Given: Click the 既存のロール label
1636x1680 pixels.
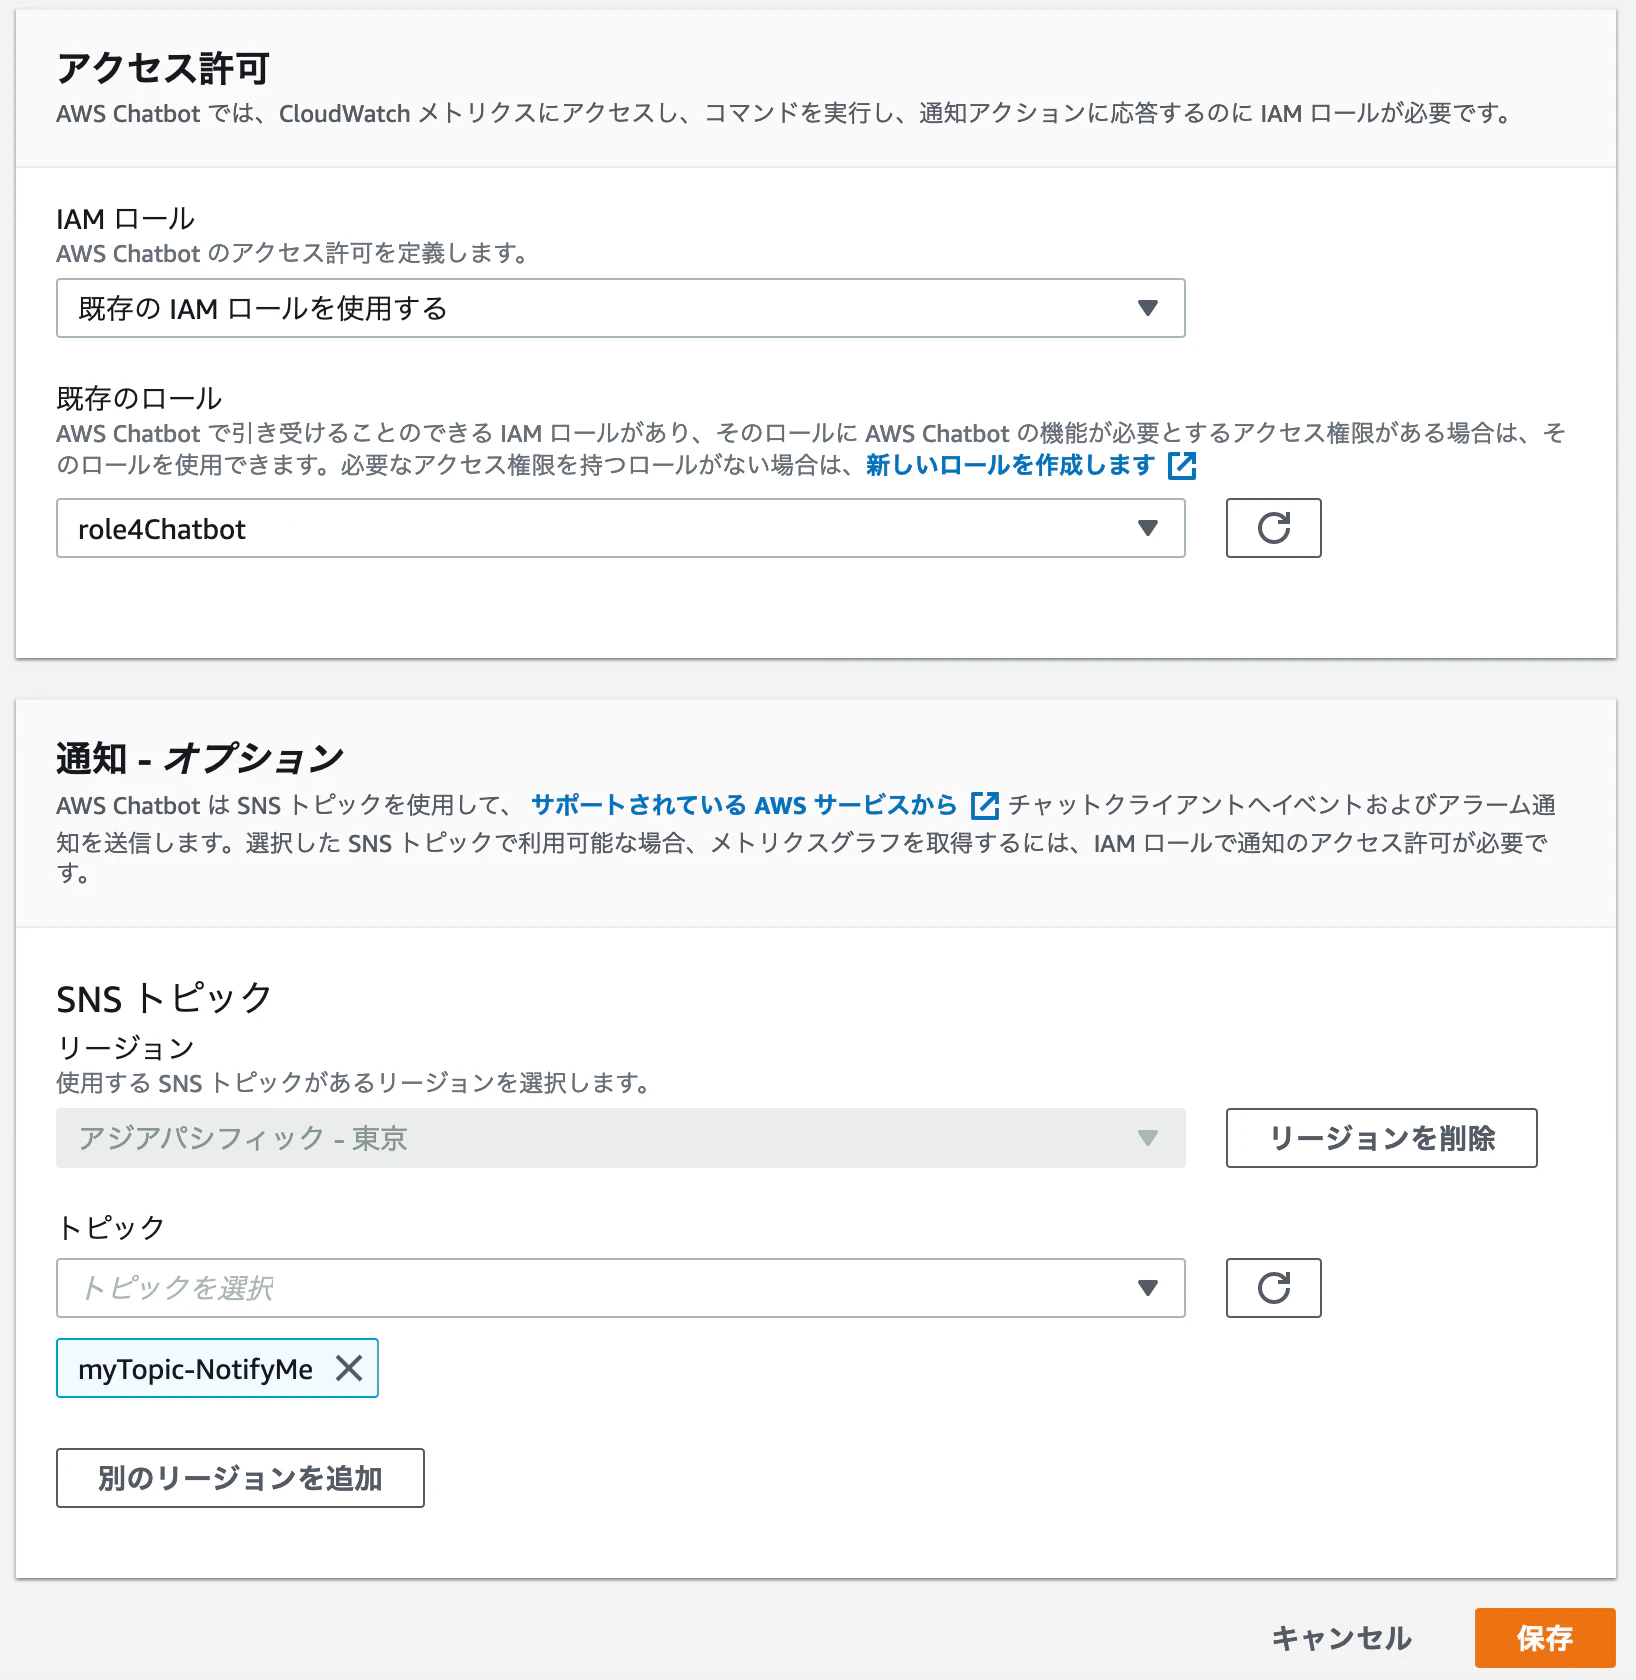Looking at the screenshot, I should (139, 398).
